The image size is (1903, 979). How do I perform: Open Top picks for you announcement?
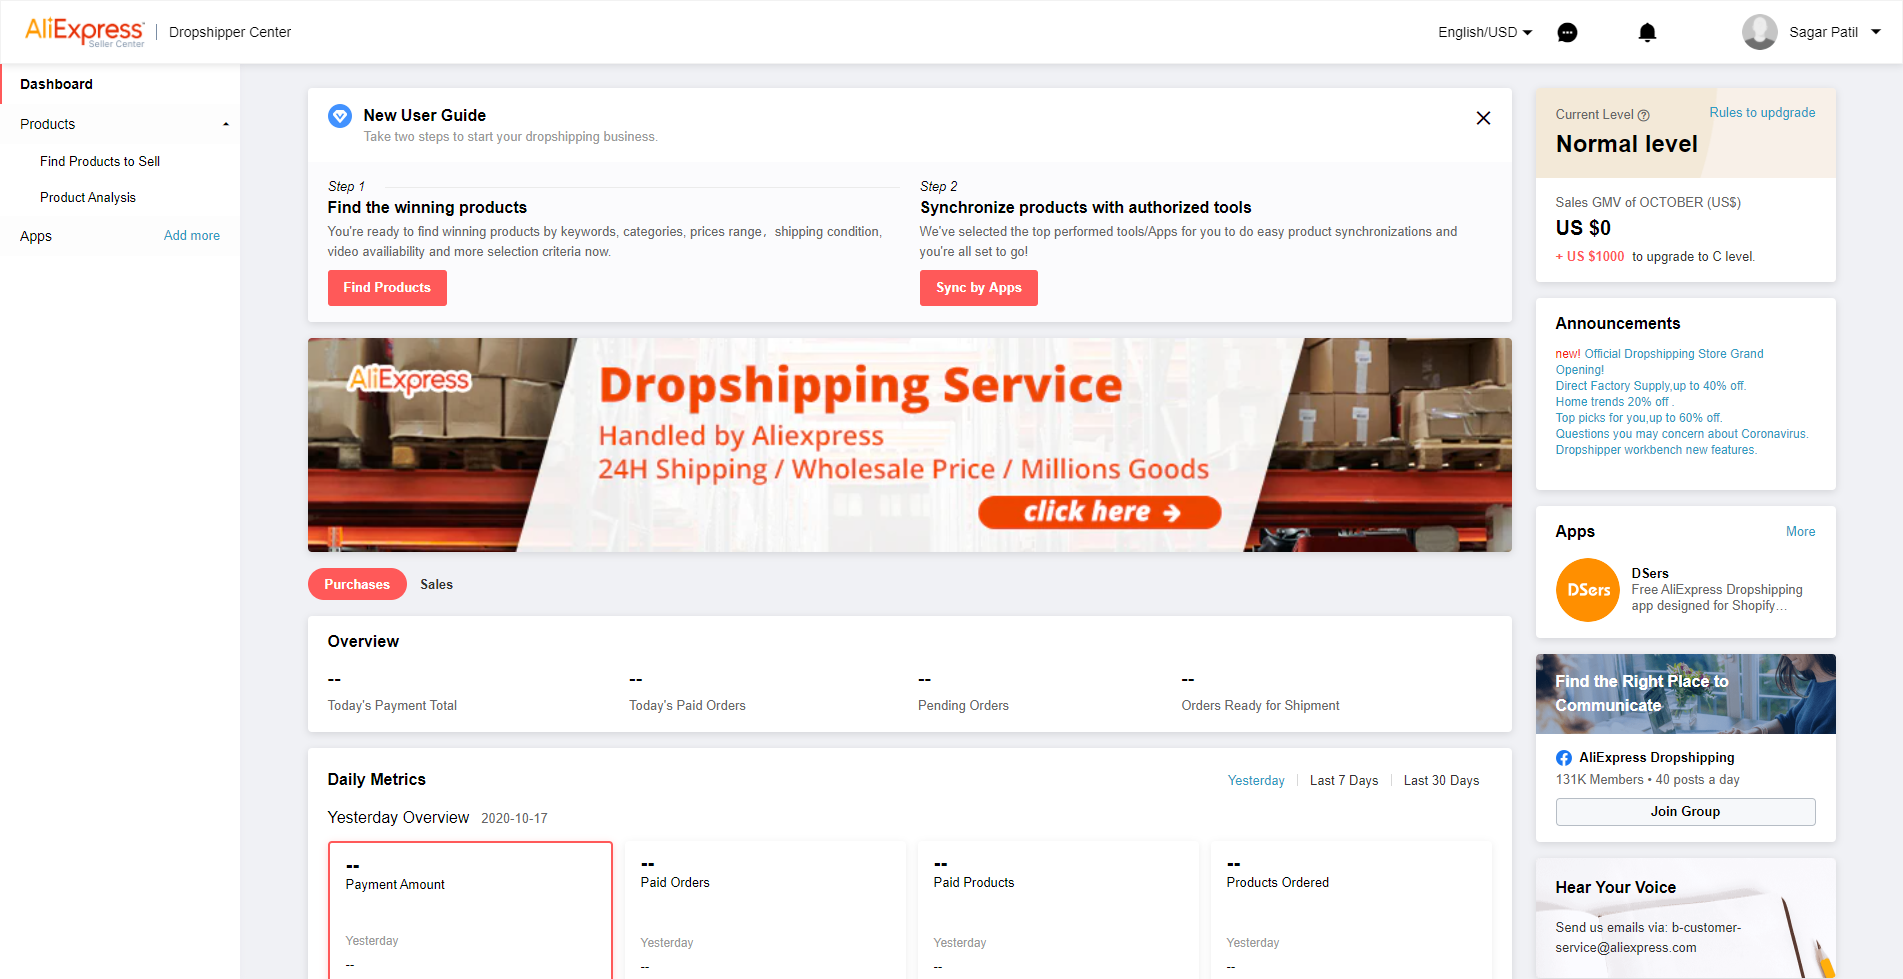pyautogui.click(x=1639, y=418)
